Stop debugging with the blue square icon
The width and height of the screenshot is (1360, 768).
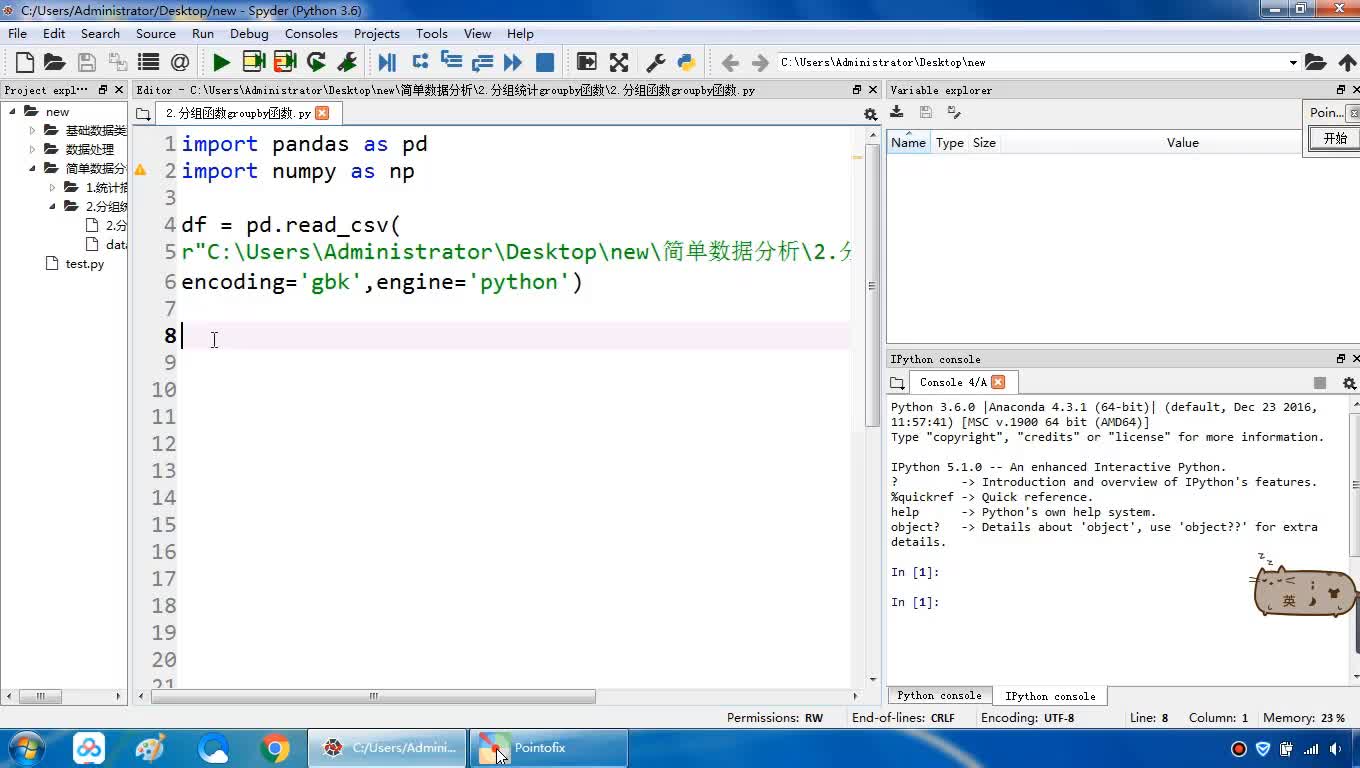coord(545,62)
